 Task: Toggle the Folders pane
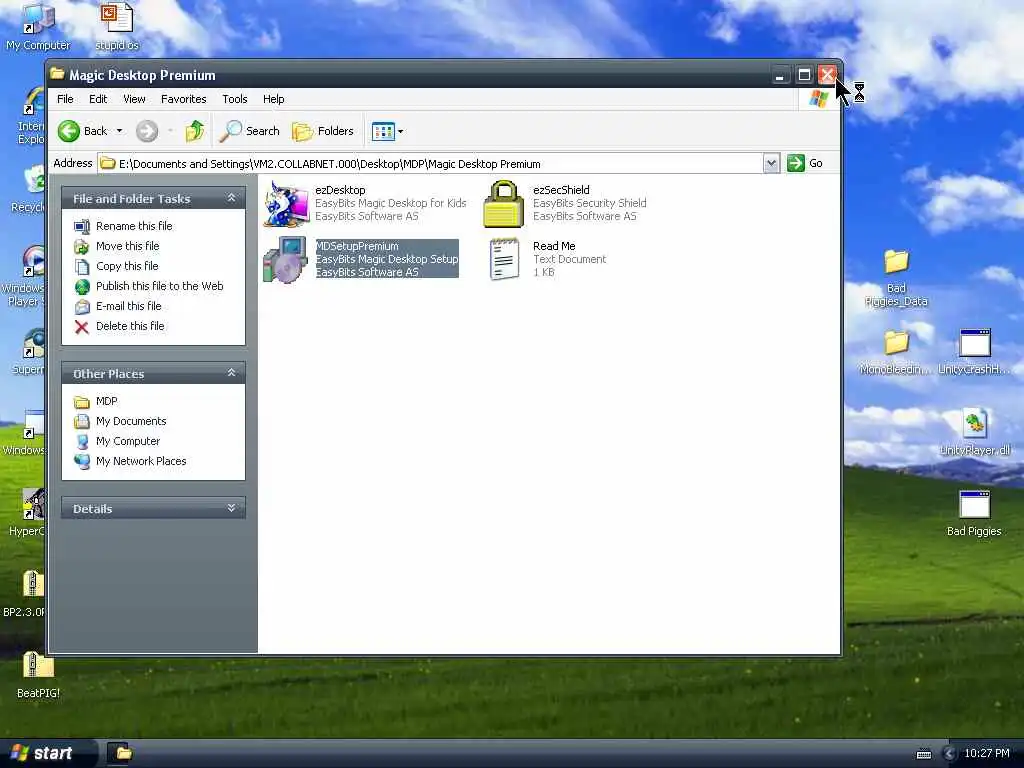tap(323, 131)
